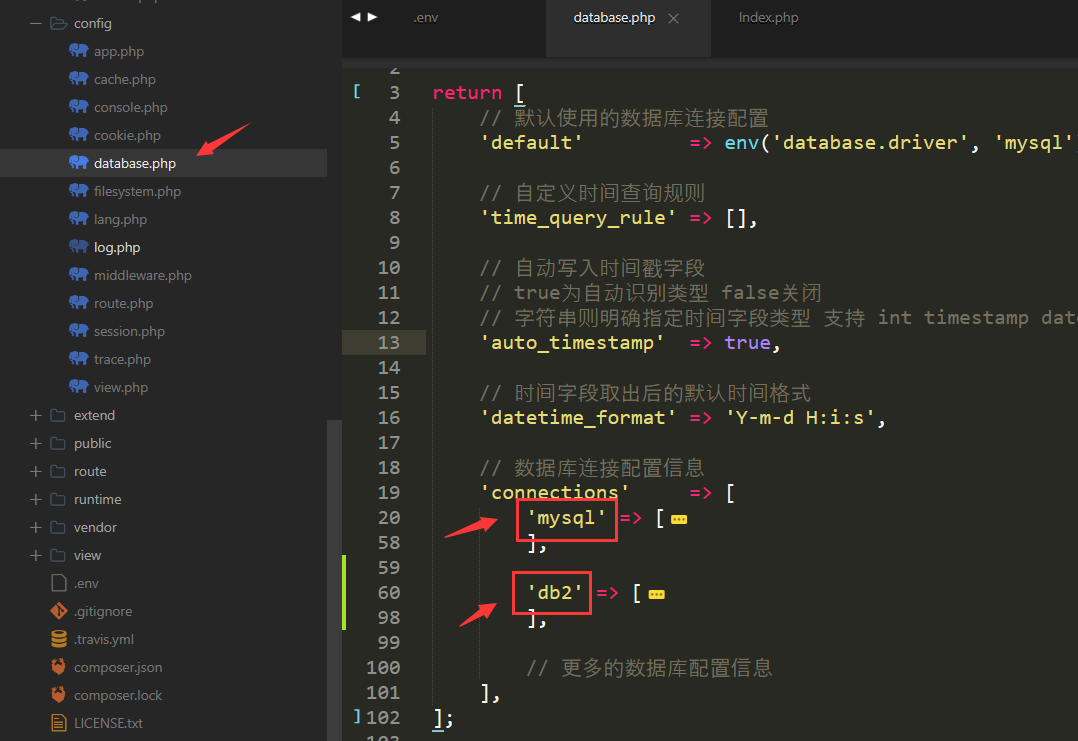Expand the route folder

(x=36, y=471)
